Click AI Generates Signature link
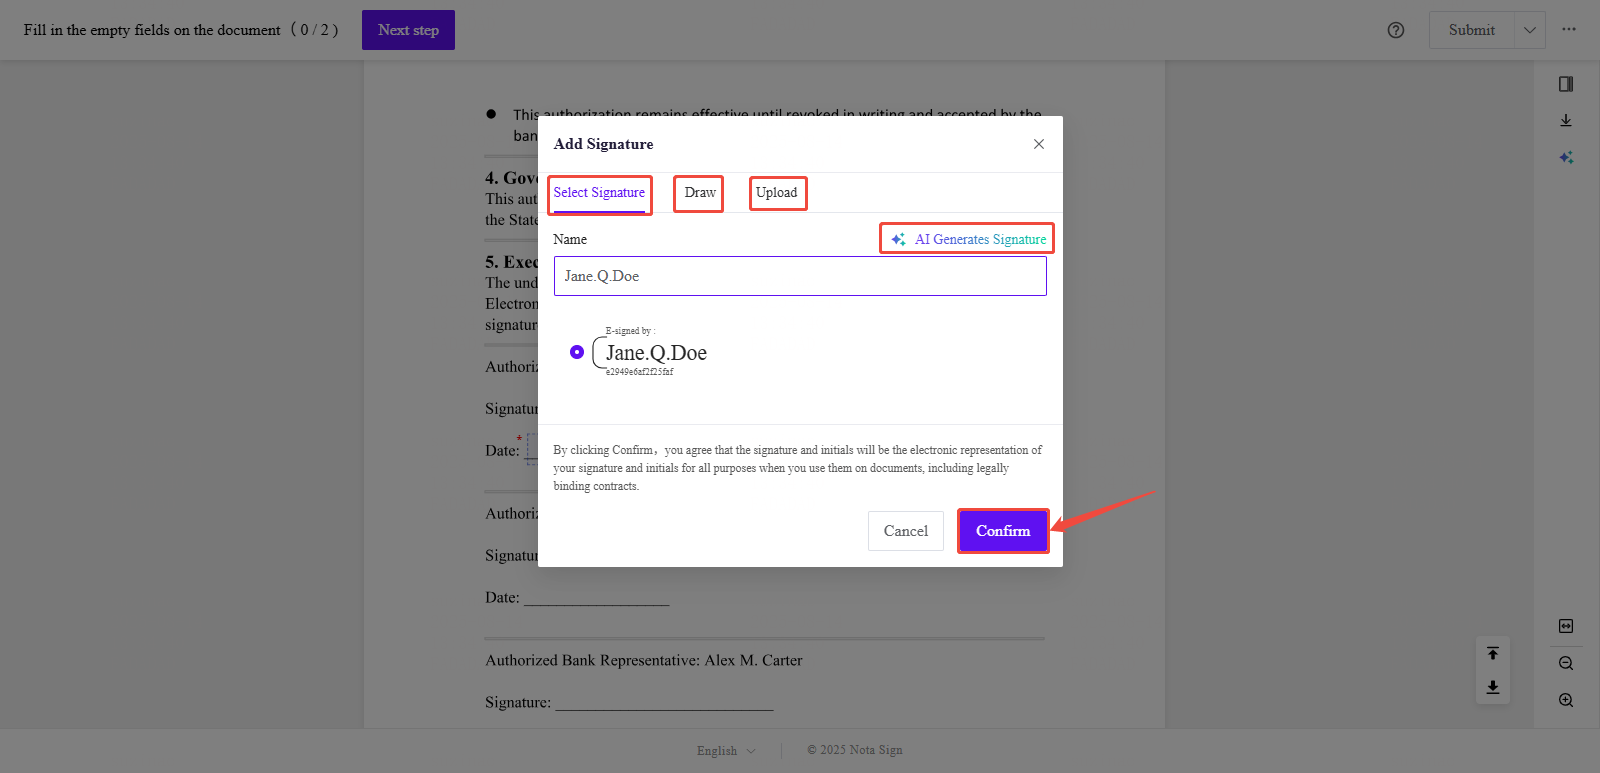 tap(968, 239)
